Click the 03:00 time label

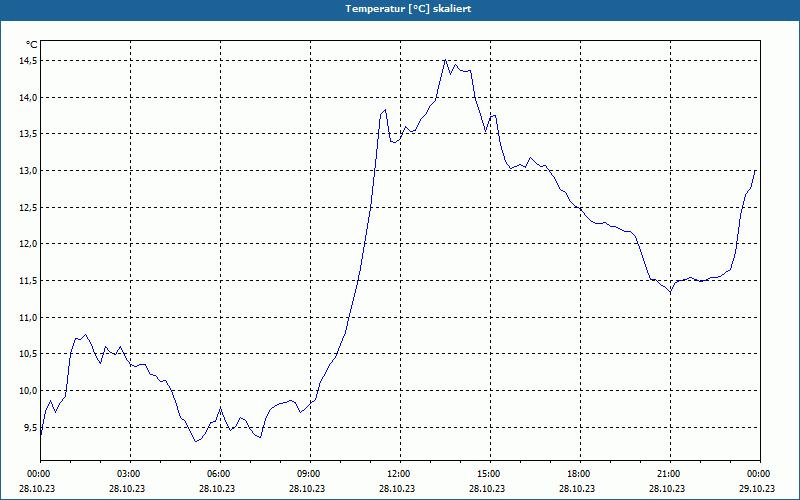[x=131, y=474]
